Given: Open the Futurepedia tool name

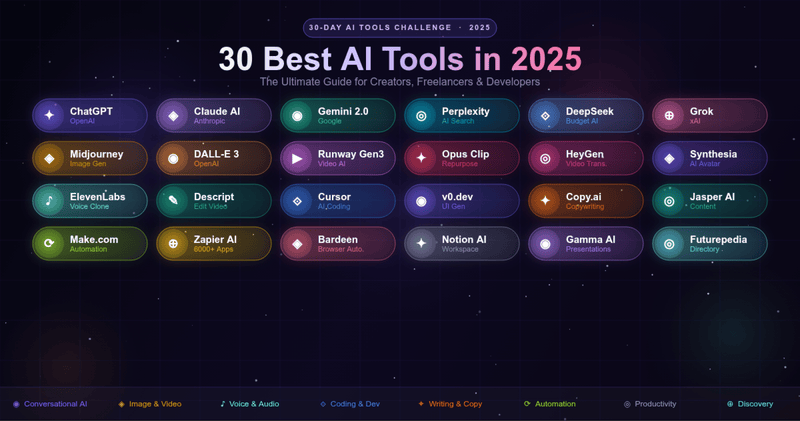Looking at the screenshot, I should coord(718,239).
